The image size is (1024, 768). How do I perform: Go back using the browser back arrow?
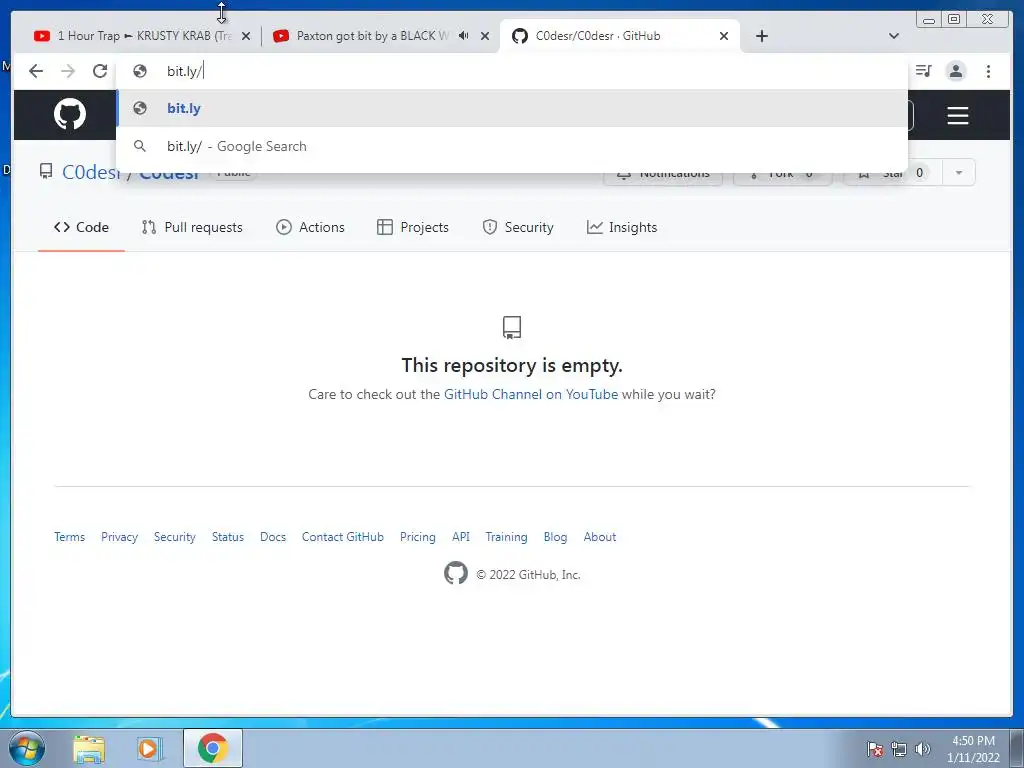tap(36, 71)
